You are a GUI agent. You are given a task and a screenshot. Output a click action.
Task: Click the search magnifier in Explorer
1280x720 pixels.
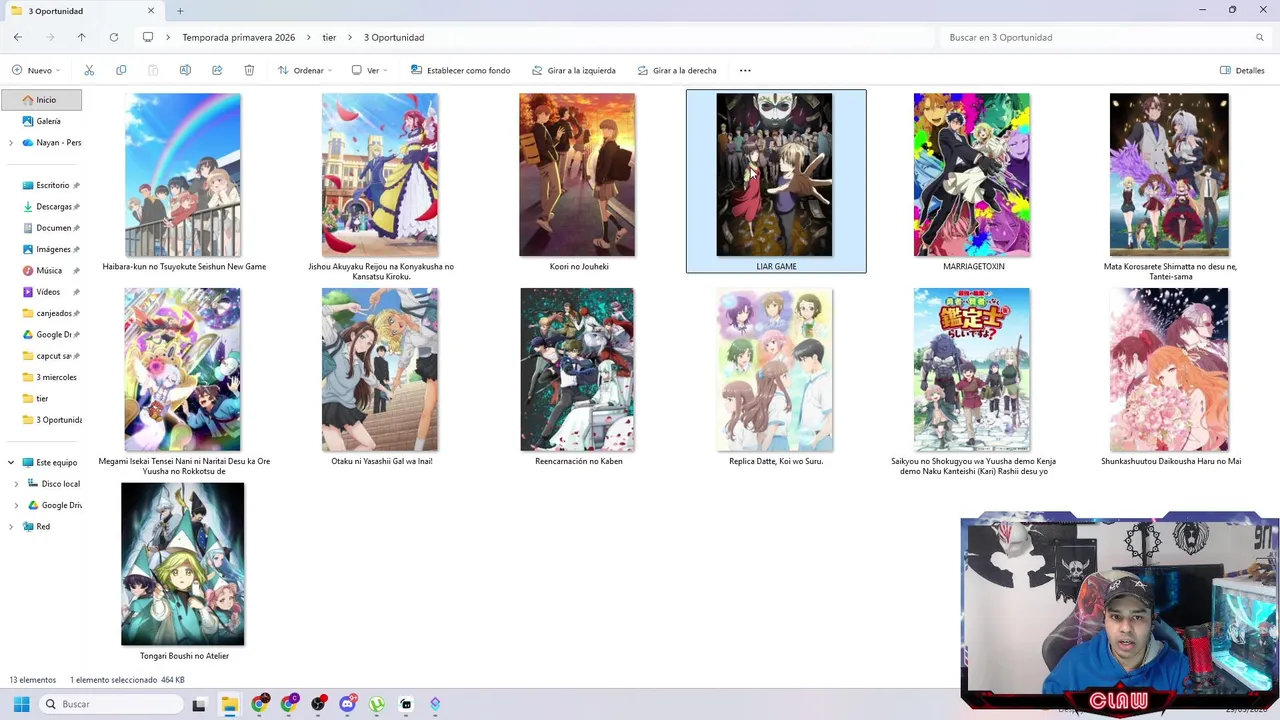(x=1260, y=37)
